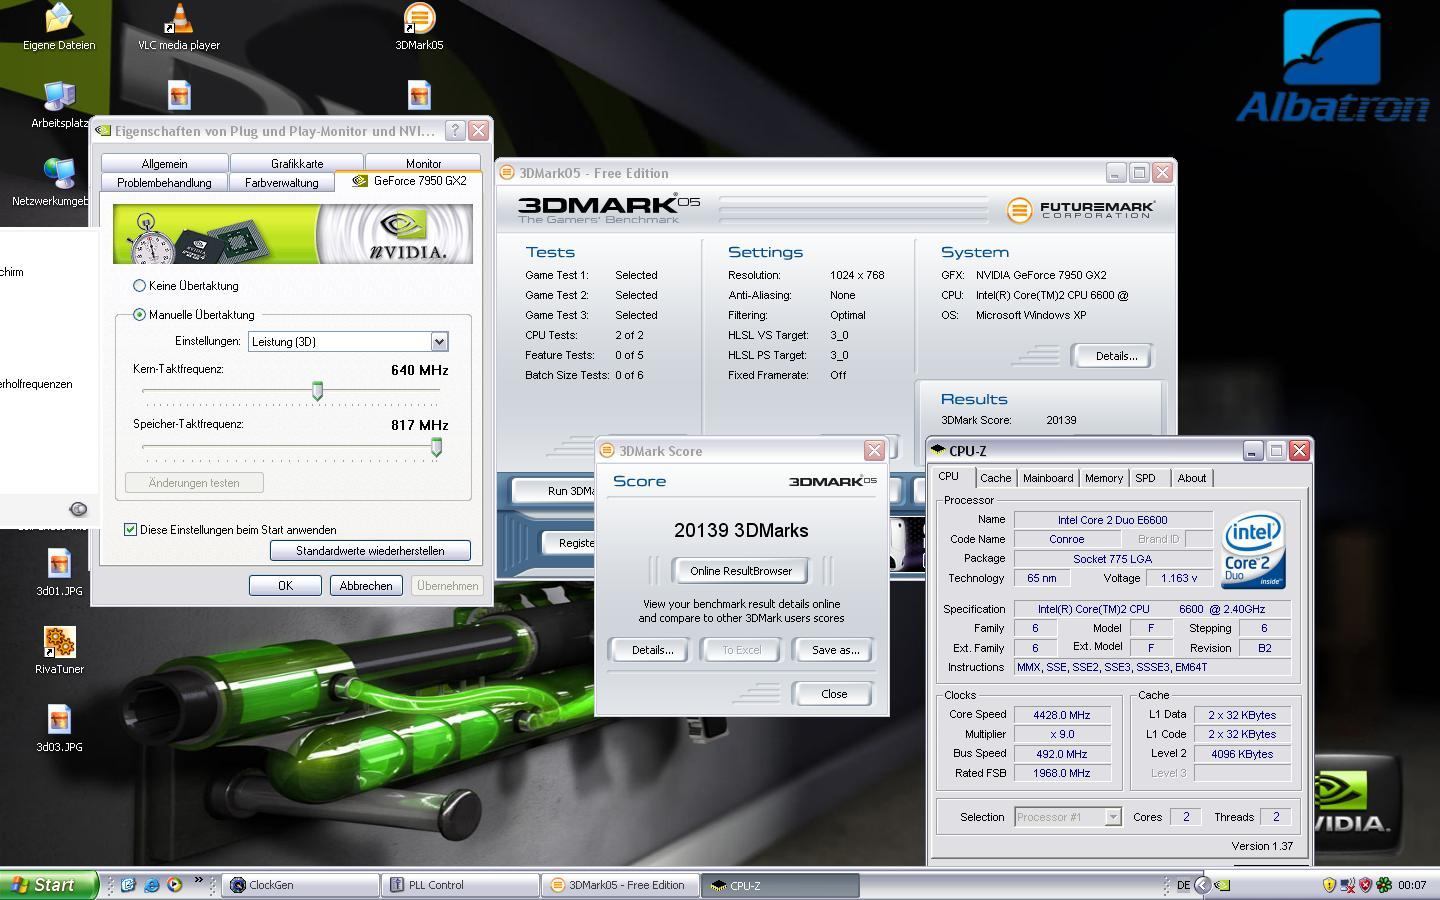Select CPU tab in CPU-Z
Screen dimensions: 1440x900
pos(949,477)
